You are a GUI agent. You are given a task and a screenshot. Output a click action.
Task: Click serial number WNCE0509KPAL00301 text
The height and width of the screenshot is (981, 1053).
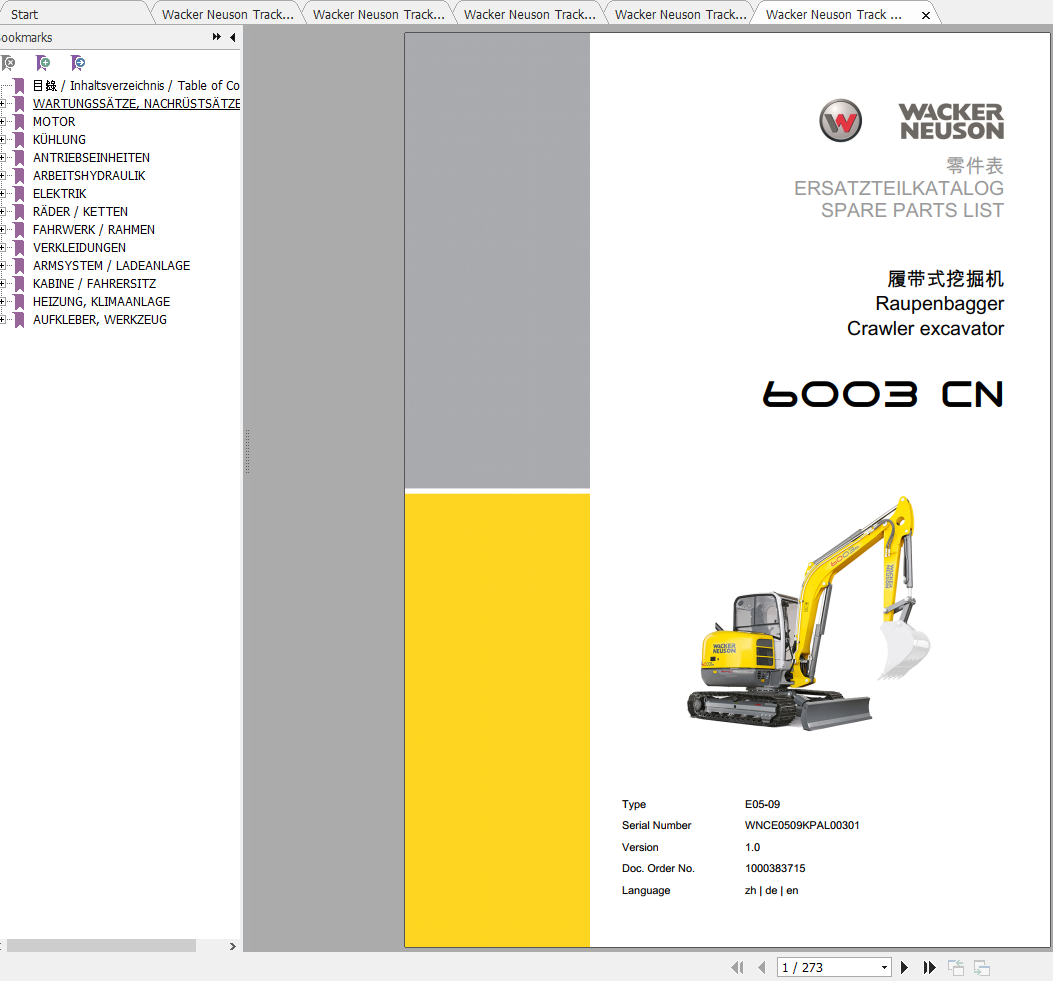(802, 825)
